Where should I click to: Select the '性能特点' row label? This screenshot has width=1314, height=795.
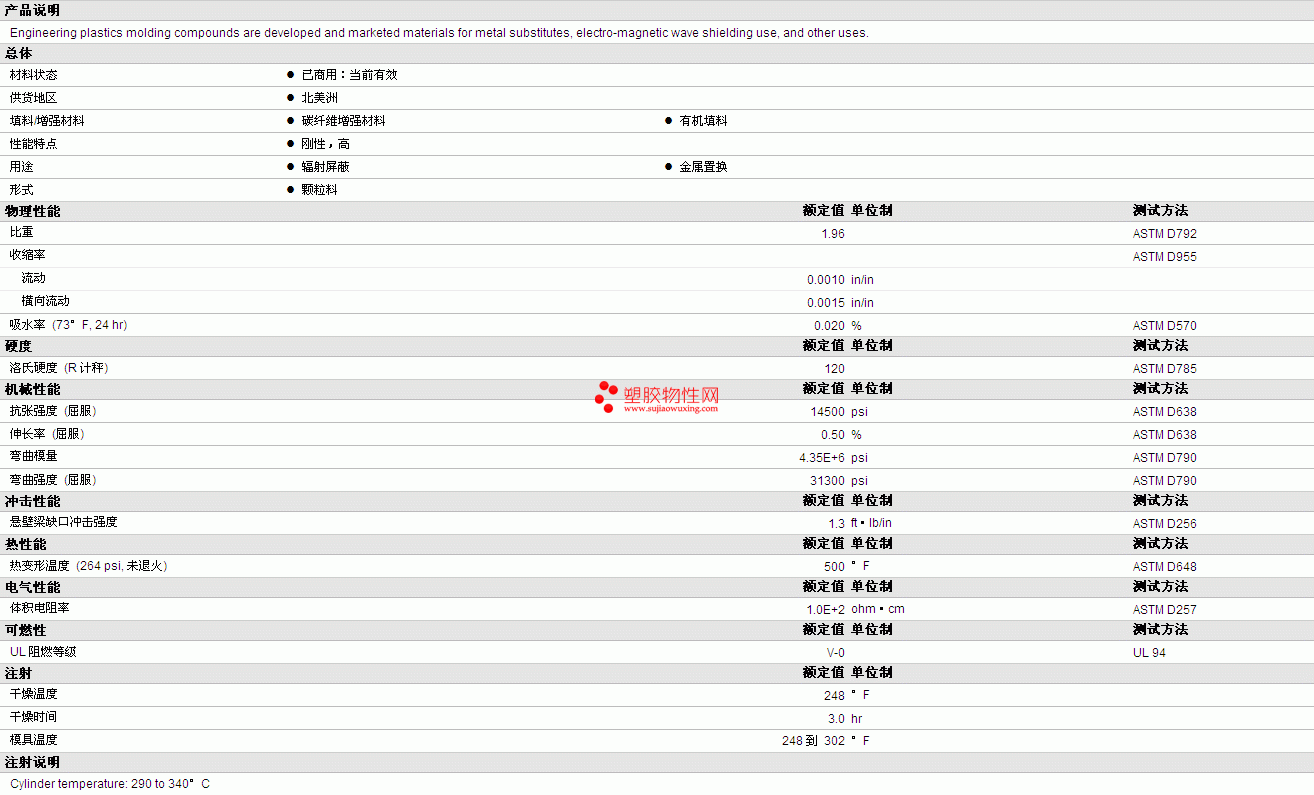click(34, 144)
